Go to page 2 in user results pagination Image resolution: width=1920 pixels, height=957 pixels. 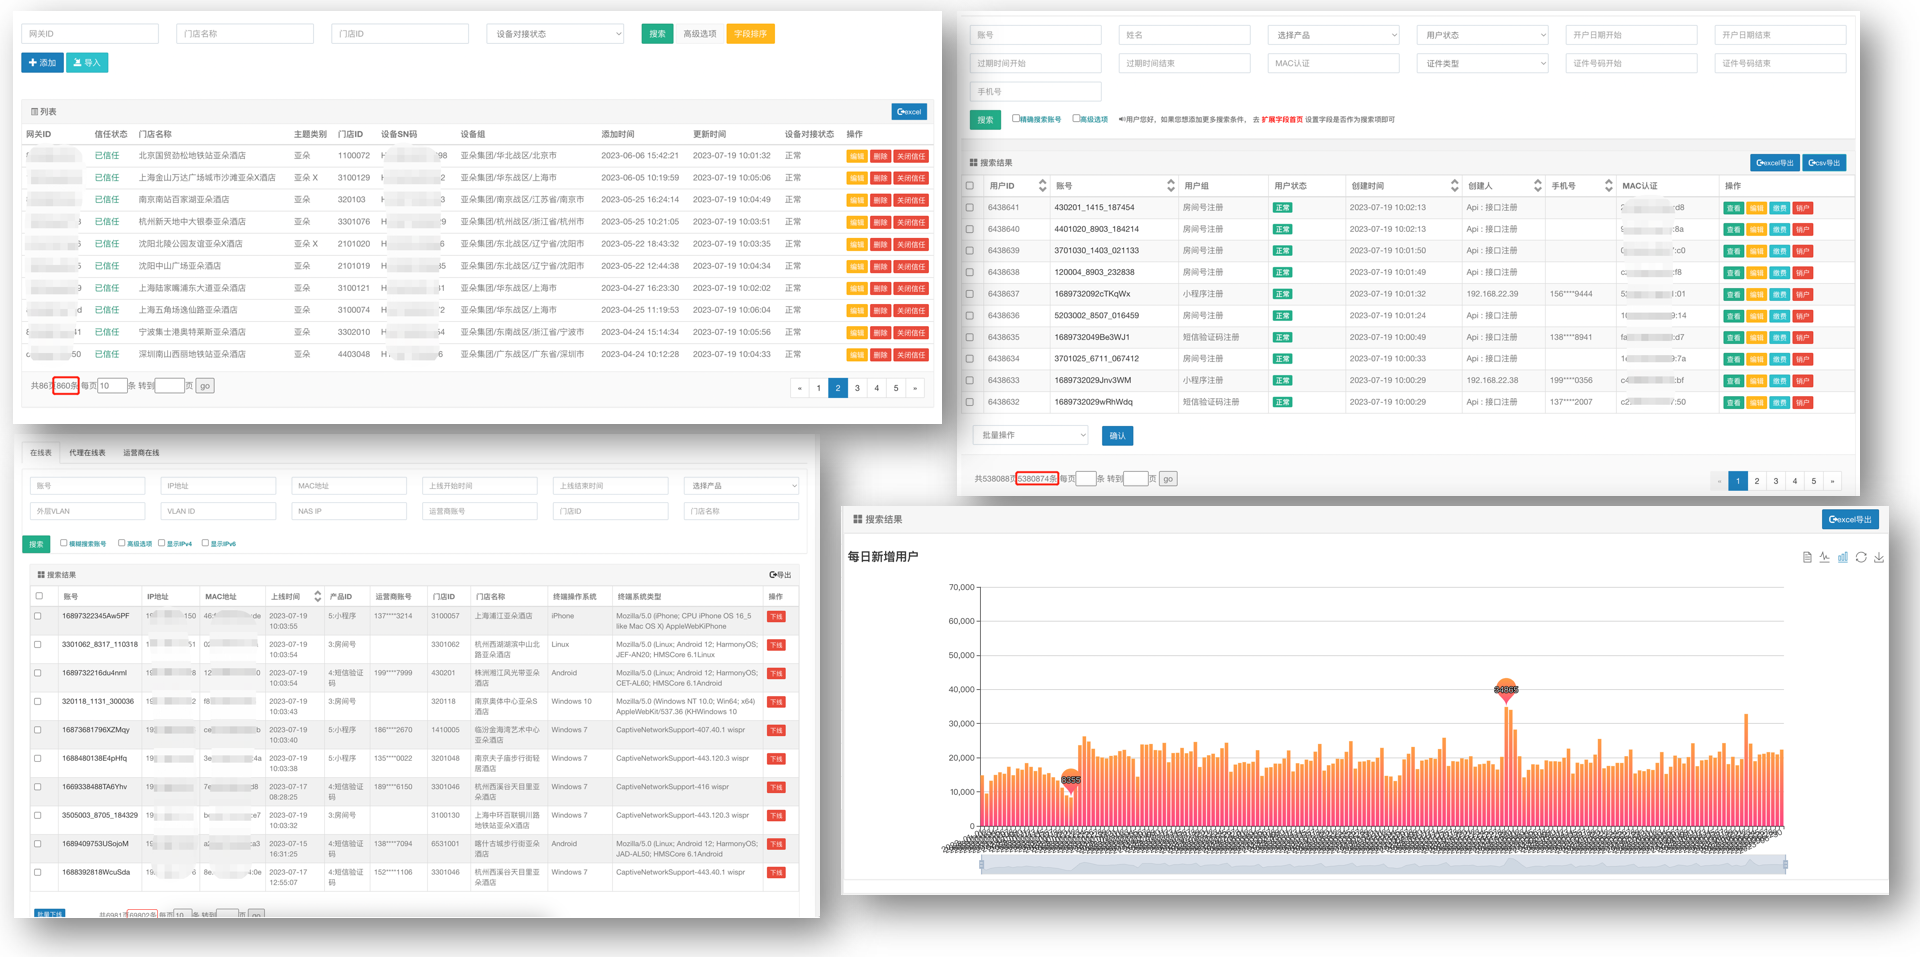1757,481
